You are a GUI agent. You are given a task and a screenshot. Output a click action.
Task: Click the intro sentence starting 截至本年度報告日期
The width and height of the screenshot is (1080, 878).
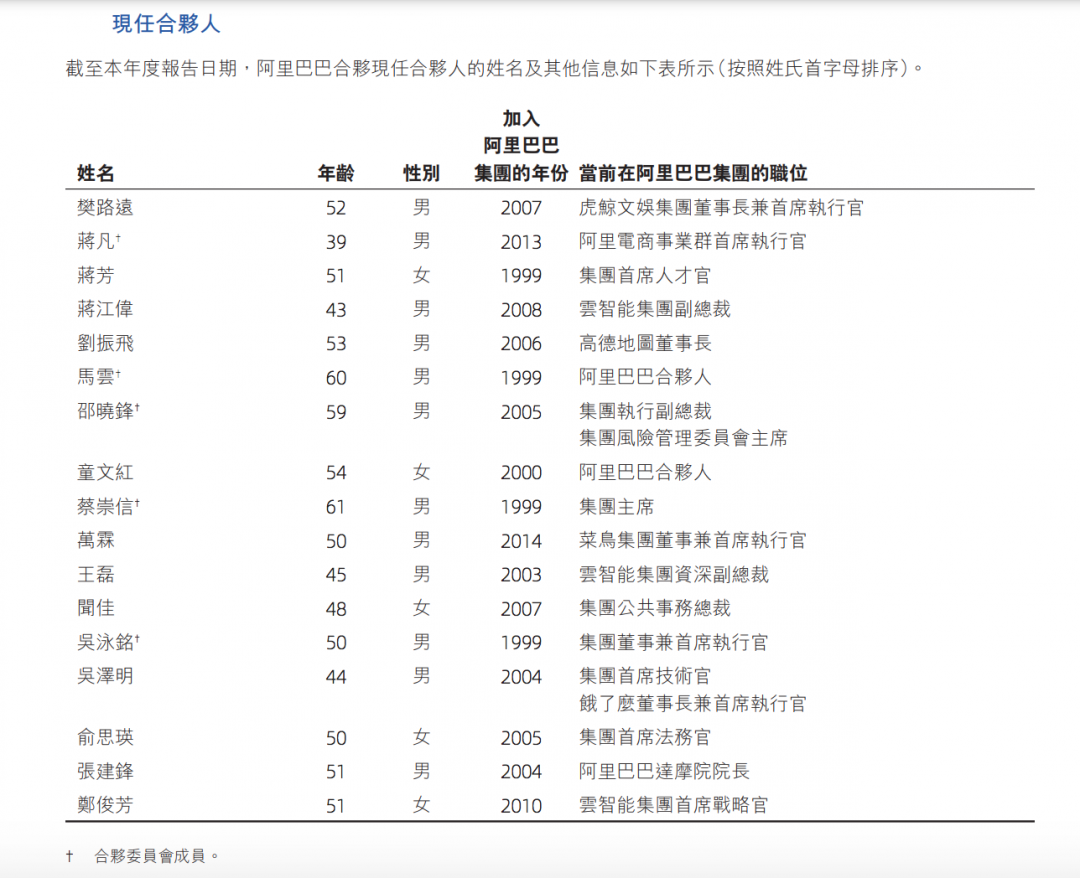click(x=495, y=68)
